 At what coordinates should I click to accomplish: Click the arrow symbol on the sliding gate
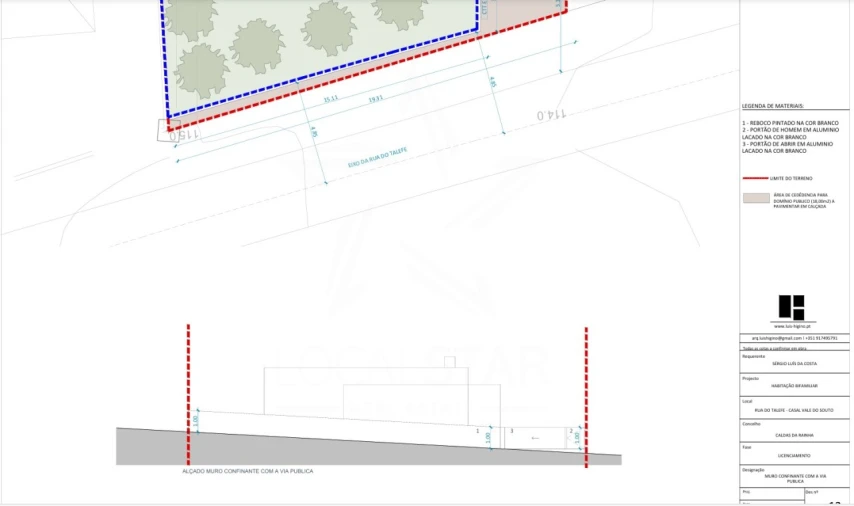(536, 437)
